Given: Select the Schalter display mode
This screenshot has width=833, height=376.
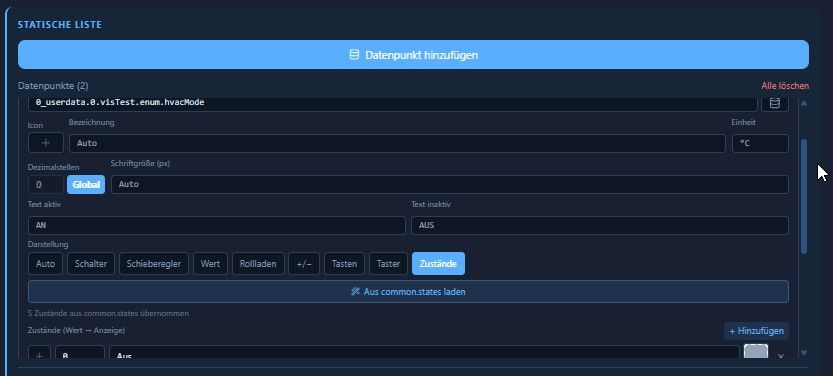Looking at the screenshot, I should pyautogui.click(x=91, y=264).
